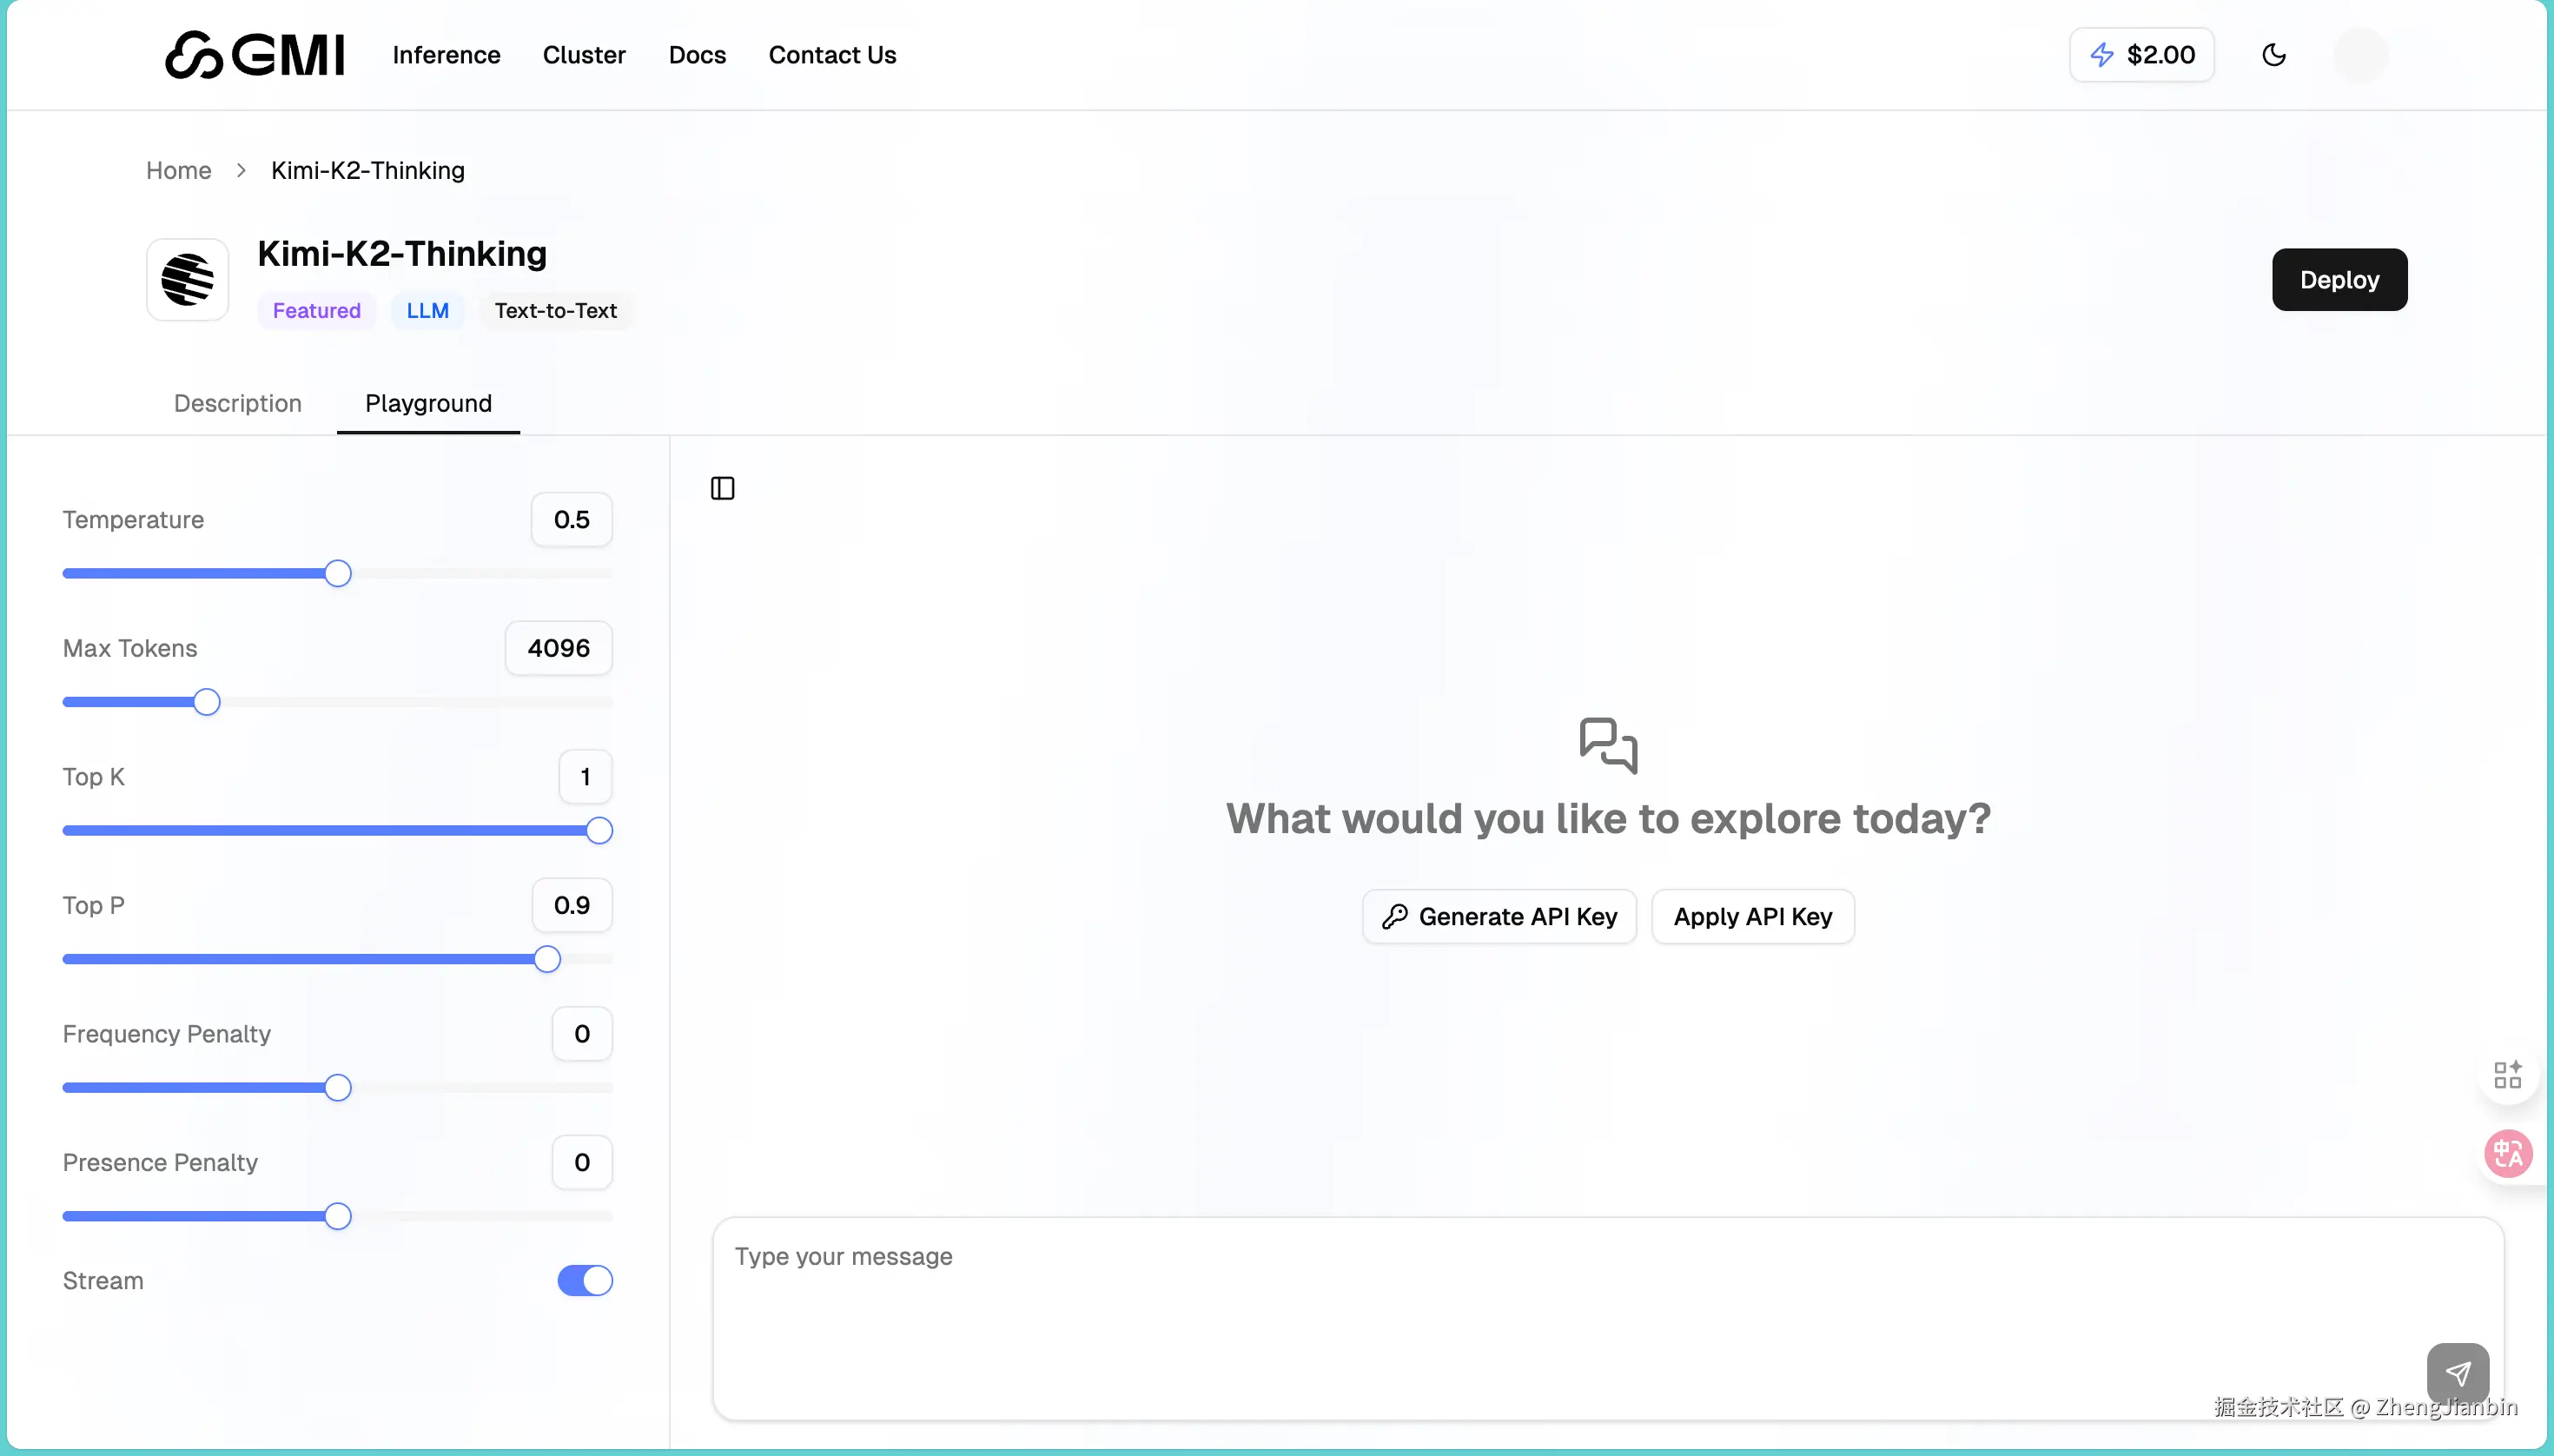Click the send message arrow icon

(x=2457, y=1373)
